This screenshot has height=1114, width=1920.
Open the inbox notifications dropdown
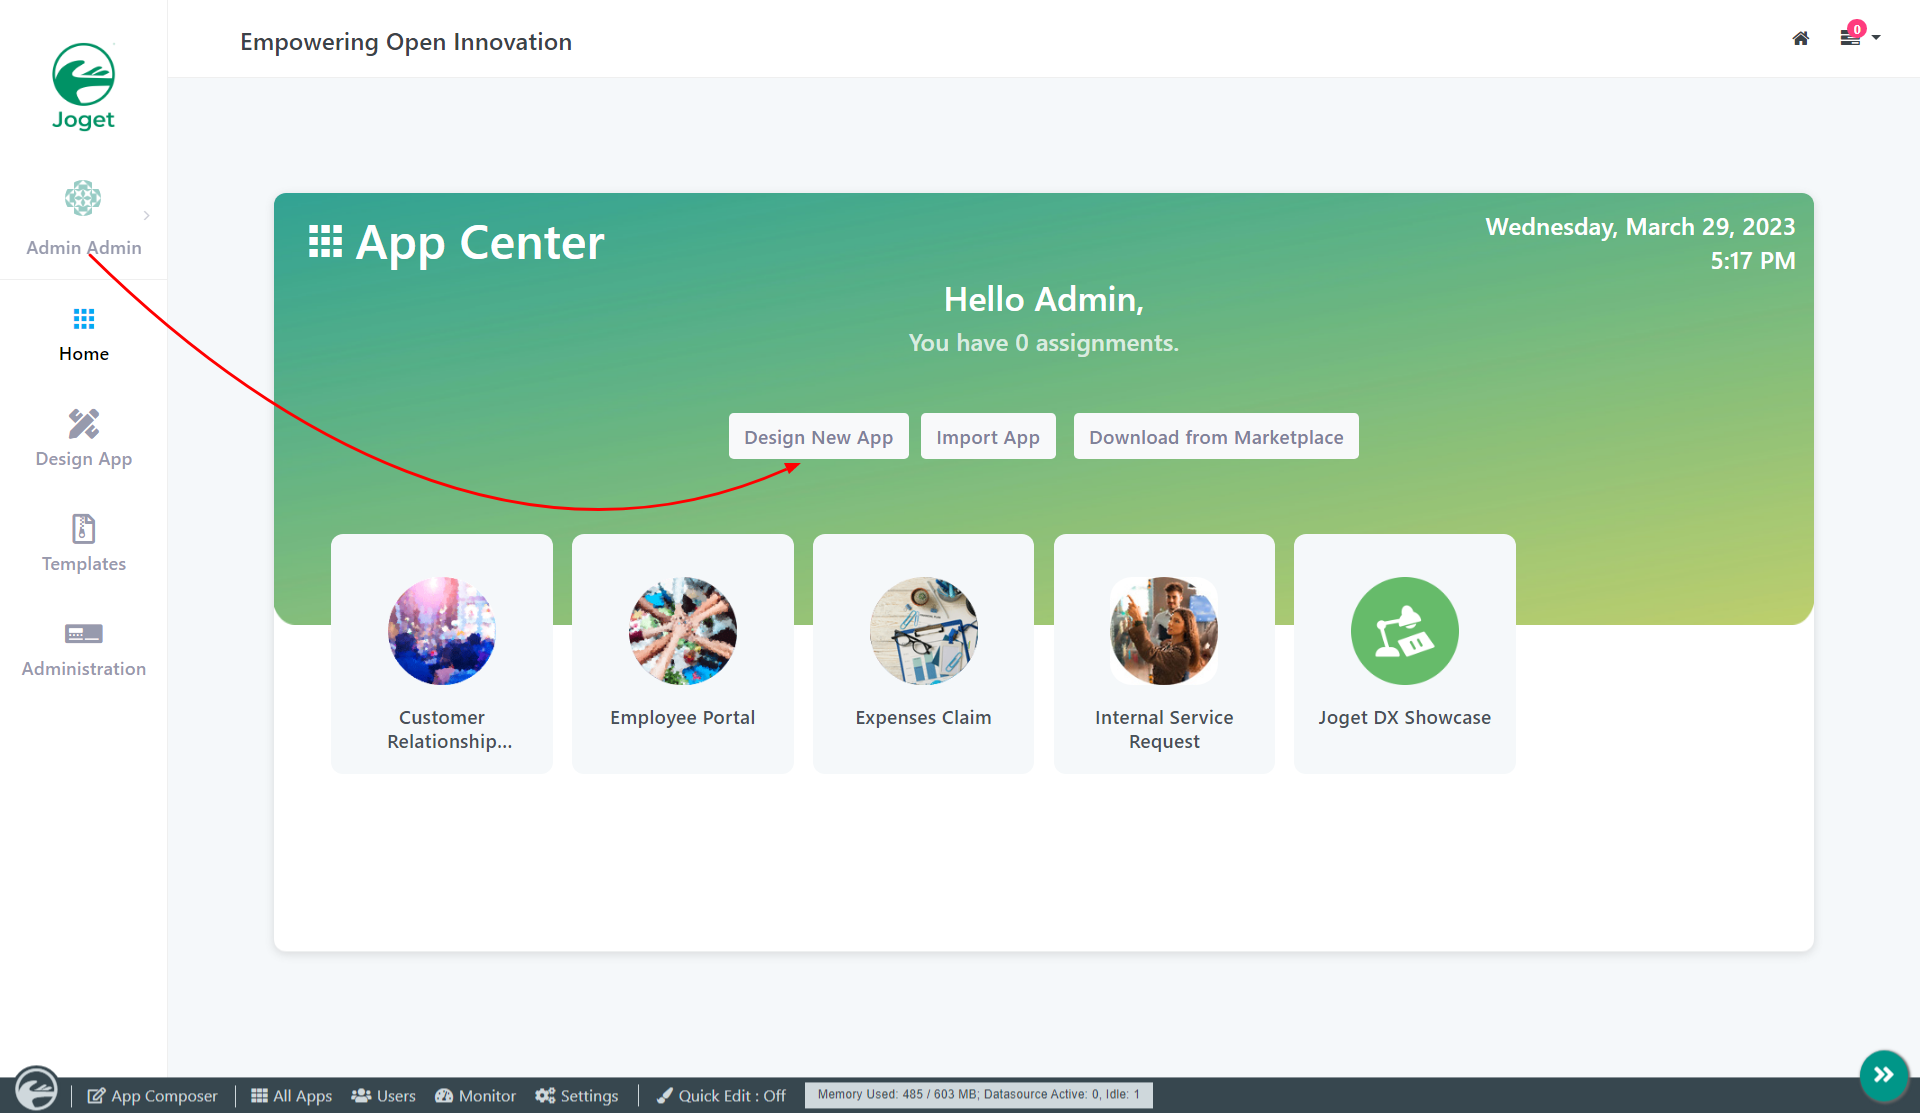1858,37
